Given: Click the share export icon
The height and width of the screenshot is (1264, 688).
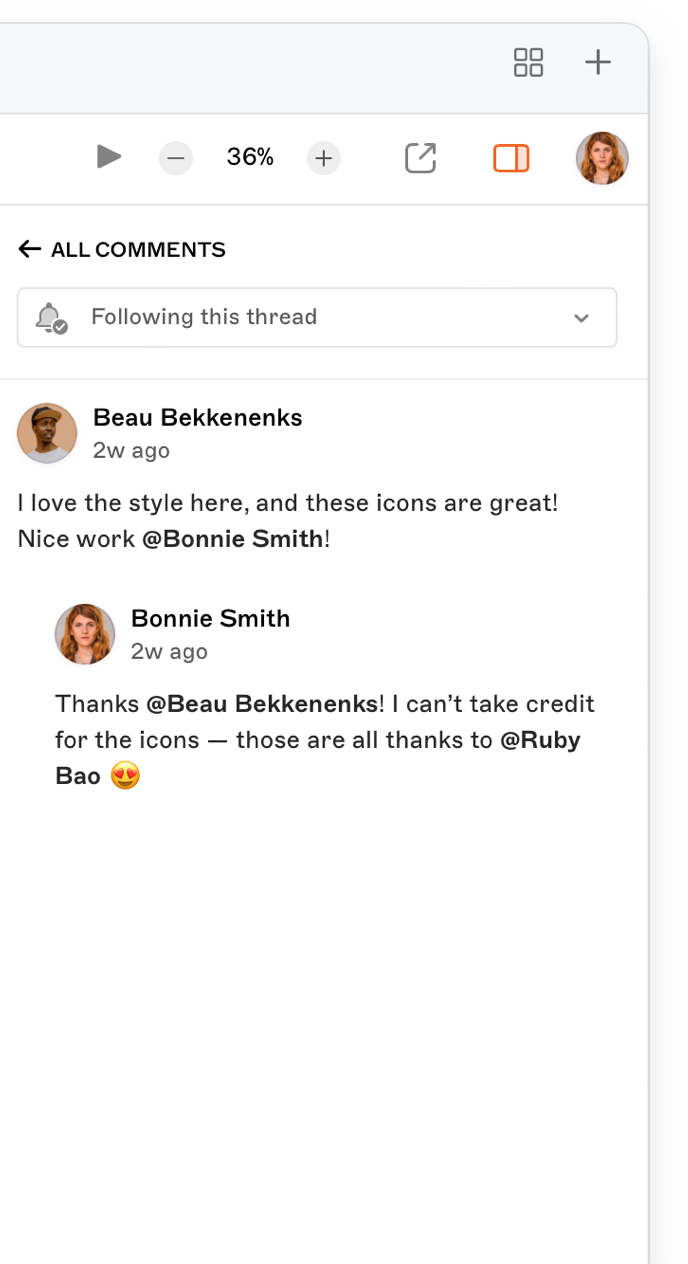Looking at the screenshot, I should point(420,158).
